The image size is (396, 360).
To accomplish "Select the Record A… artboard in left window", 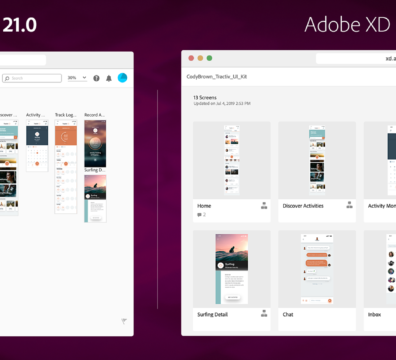I will point(95,143).
